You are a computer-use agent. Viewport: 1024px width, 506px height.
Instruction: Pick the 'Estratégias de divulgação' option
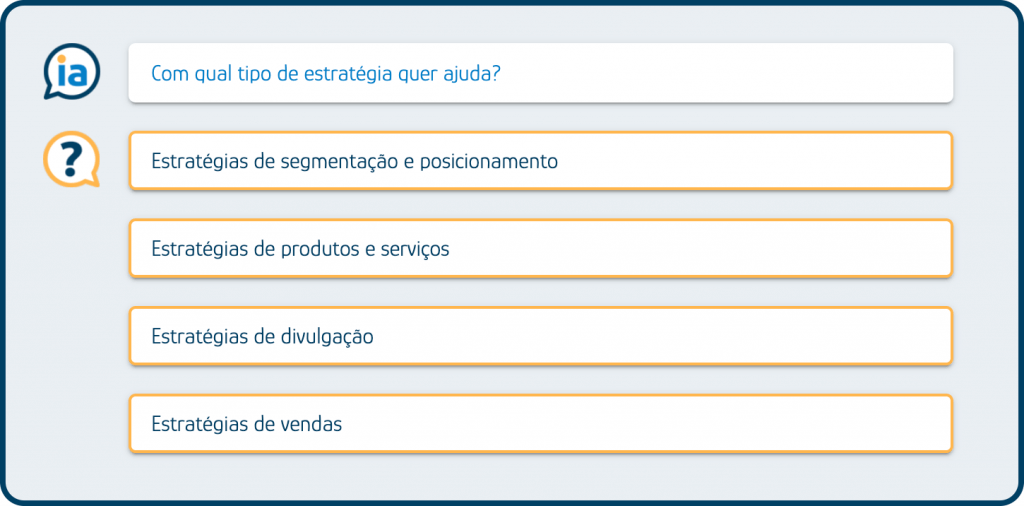tap(540, 337)
